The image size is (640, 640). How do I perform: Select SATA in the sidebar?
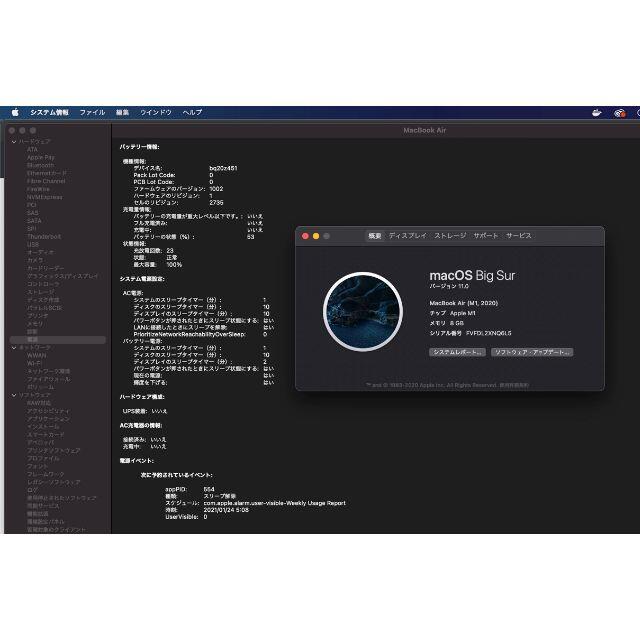(x=34, y=221)
